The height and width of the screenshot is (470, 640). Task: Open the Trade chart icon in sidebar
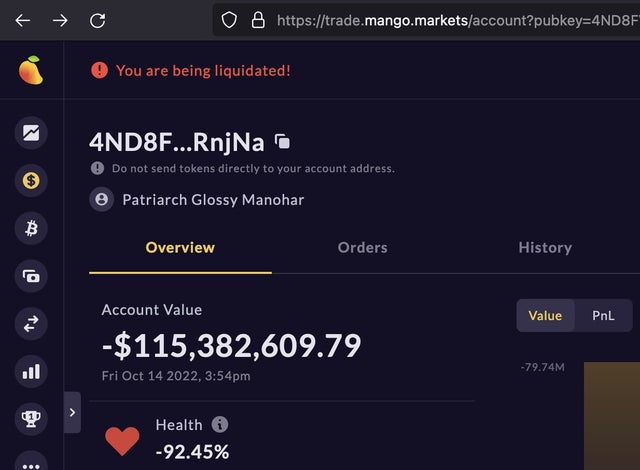click(x=32, y=133)
